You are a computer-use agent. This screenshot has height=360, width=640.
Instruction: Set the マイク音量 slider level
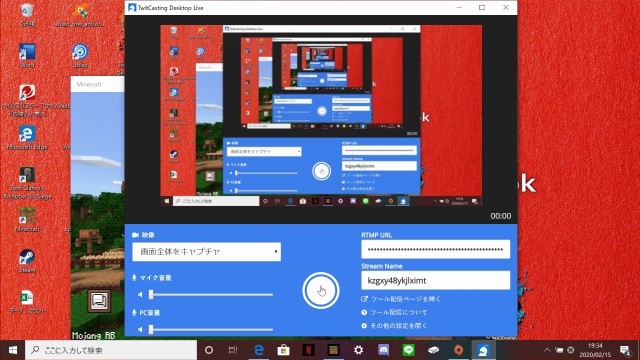(x=211, y=294)
